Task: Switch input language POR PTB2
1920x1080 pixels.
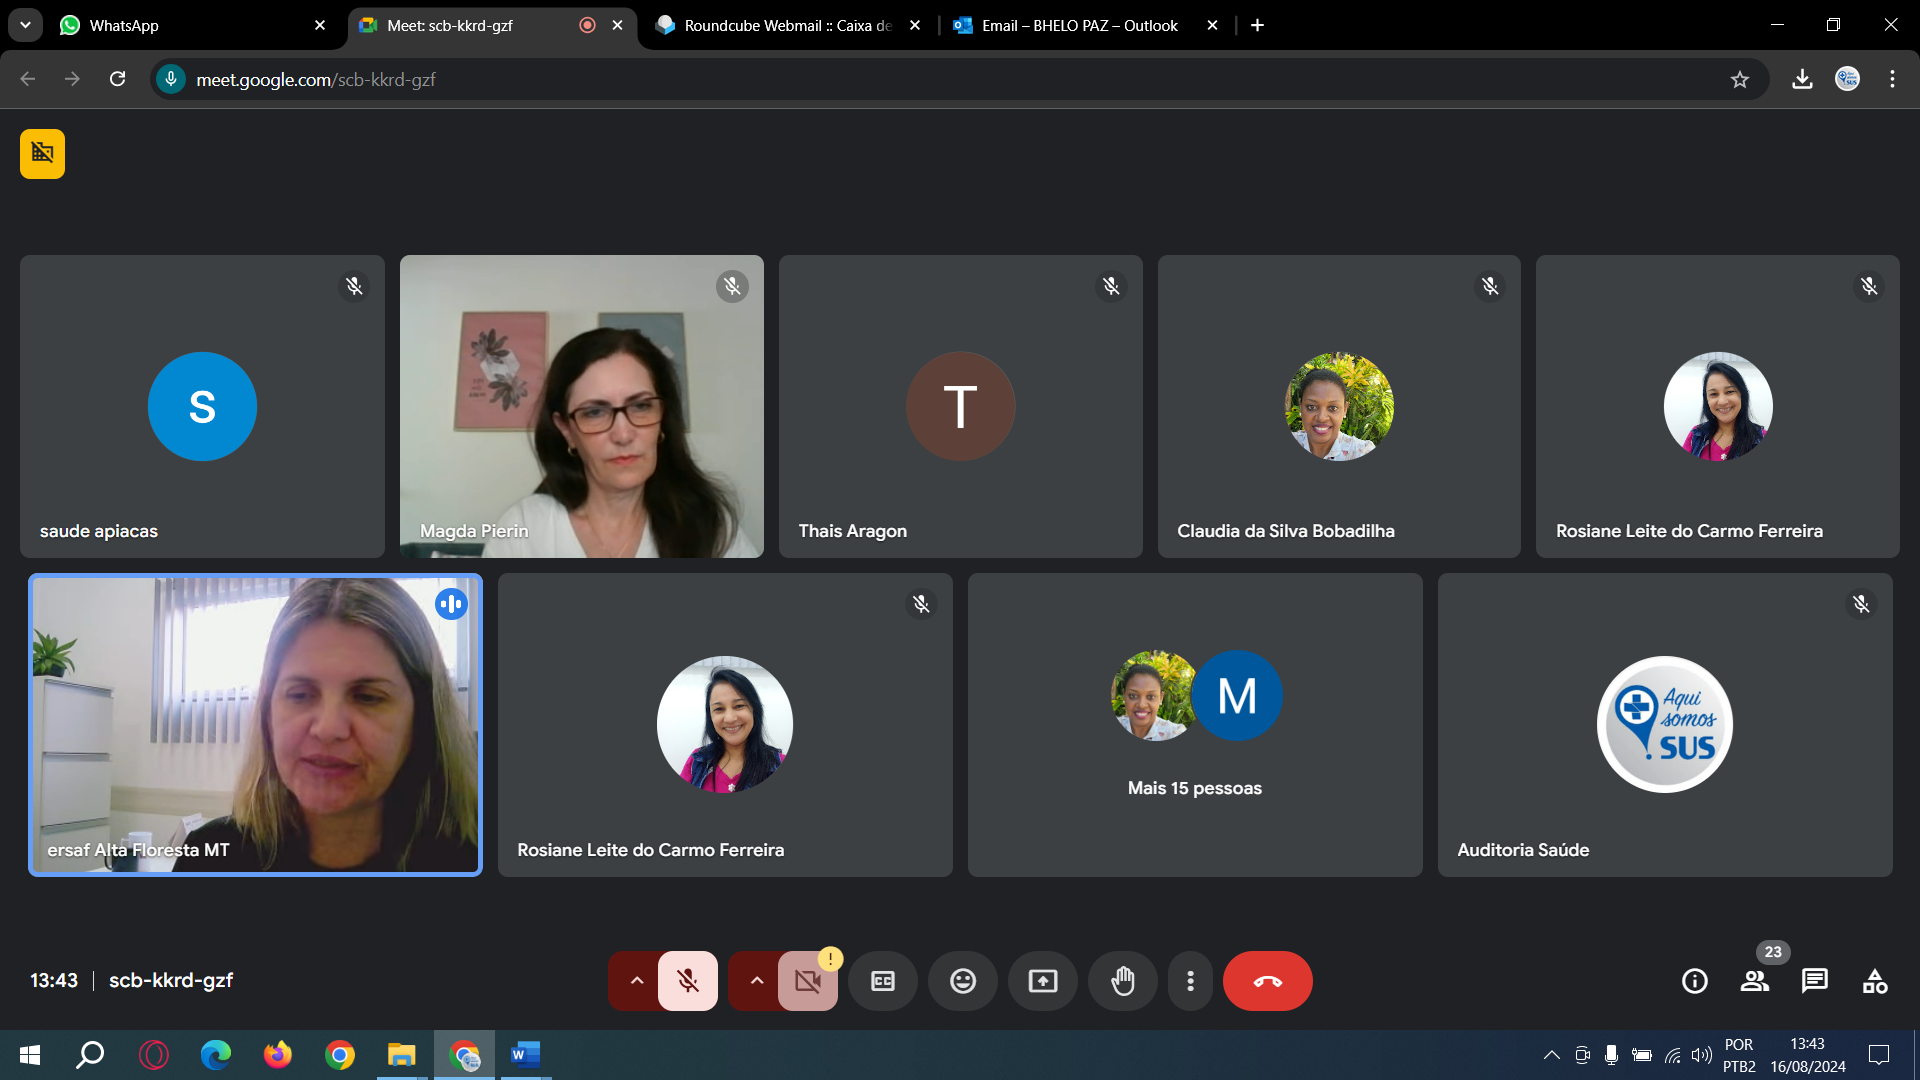Action: [x=1739, y=1055]
